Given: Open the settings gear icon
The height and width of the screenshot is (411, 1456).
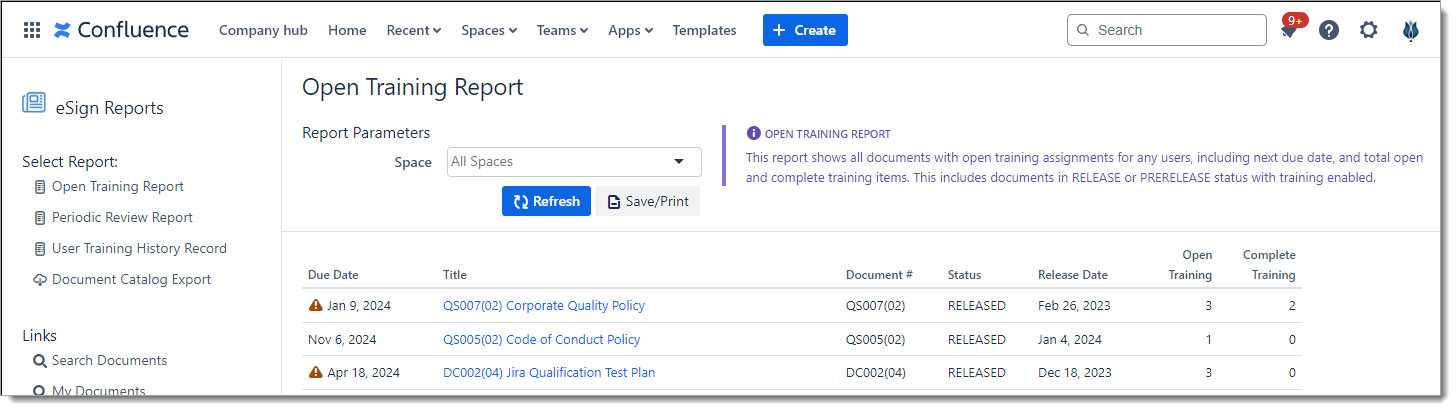Looking at the screenshot, I should pyautogui.click(x=1369, y=30).
